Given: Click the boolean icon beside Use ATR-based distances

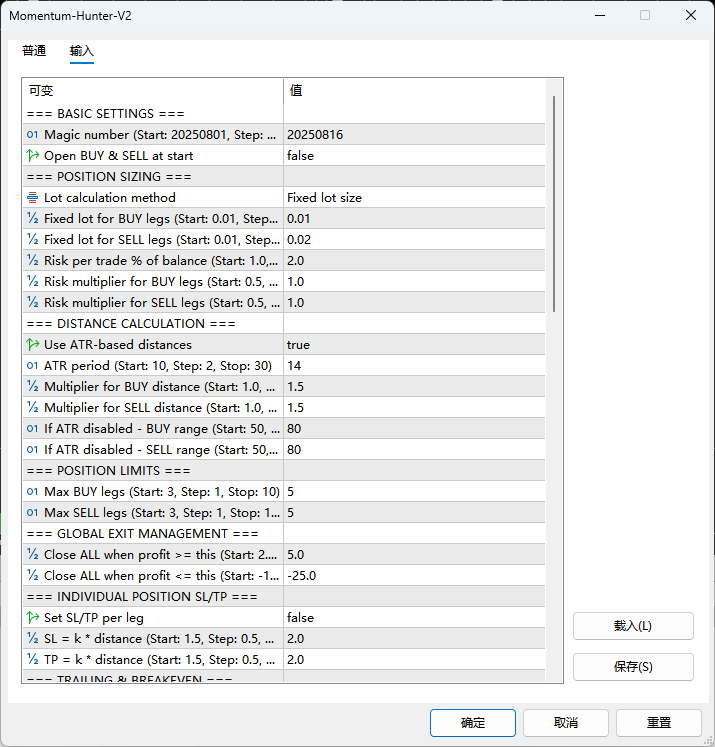Looking at the screenshot, I should (x=33, y=345).
